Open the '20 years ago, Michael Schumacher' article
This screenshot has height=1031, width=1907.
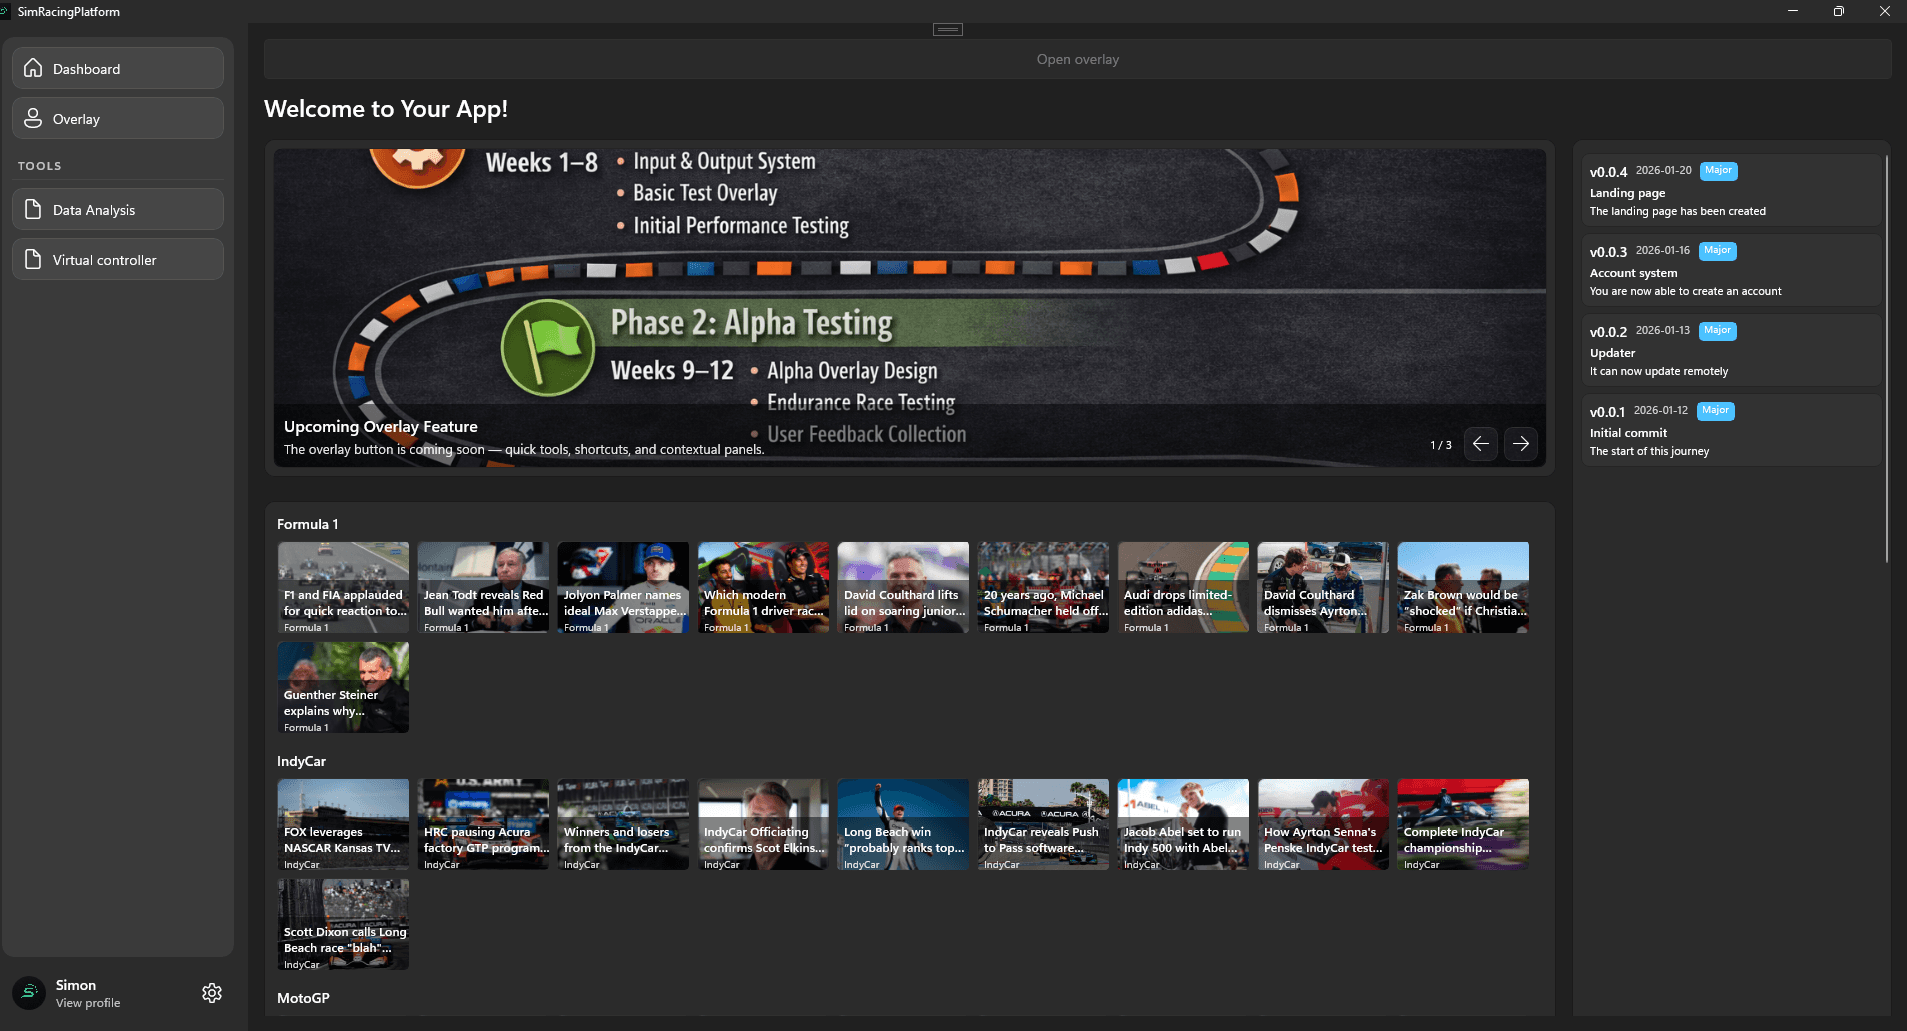[x=1043, y=587]
